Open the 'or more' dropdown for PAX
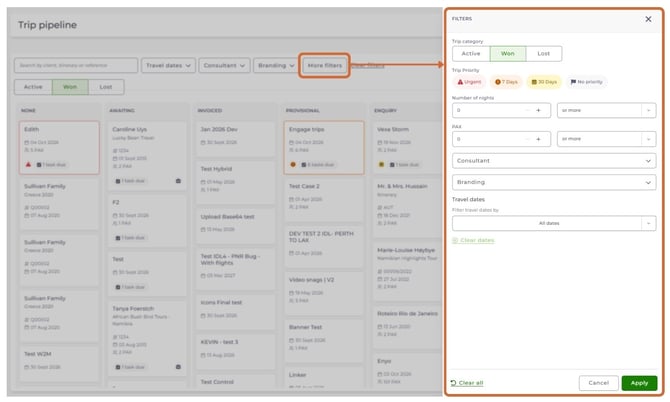 coord(606,139)
